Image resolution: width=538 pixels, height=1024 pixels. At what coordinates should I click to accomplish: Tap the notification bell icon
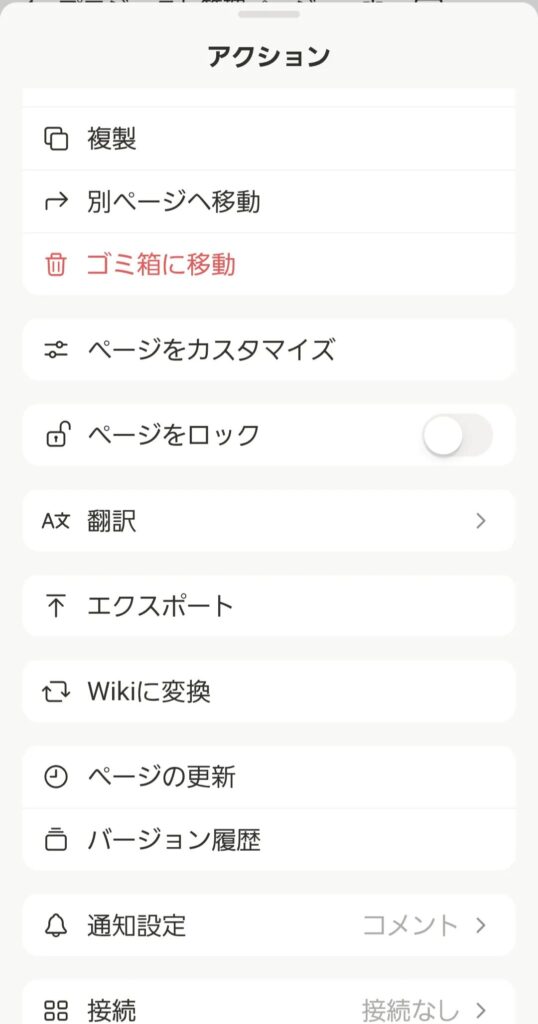click(x=56, y=925)
